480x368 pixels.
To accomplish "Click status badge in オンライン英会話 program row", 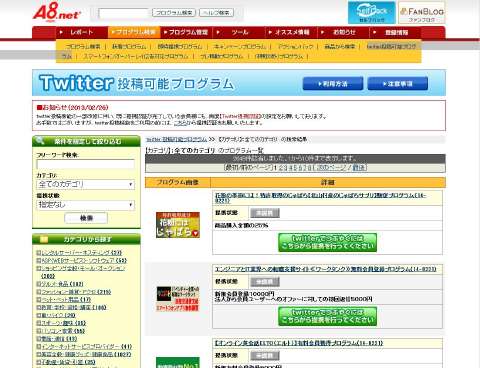I will [x=265, y=356].
